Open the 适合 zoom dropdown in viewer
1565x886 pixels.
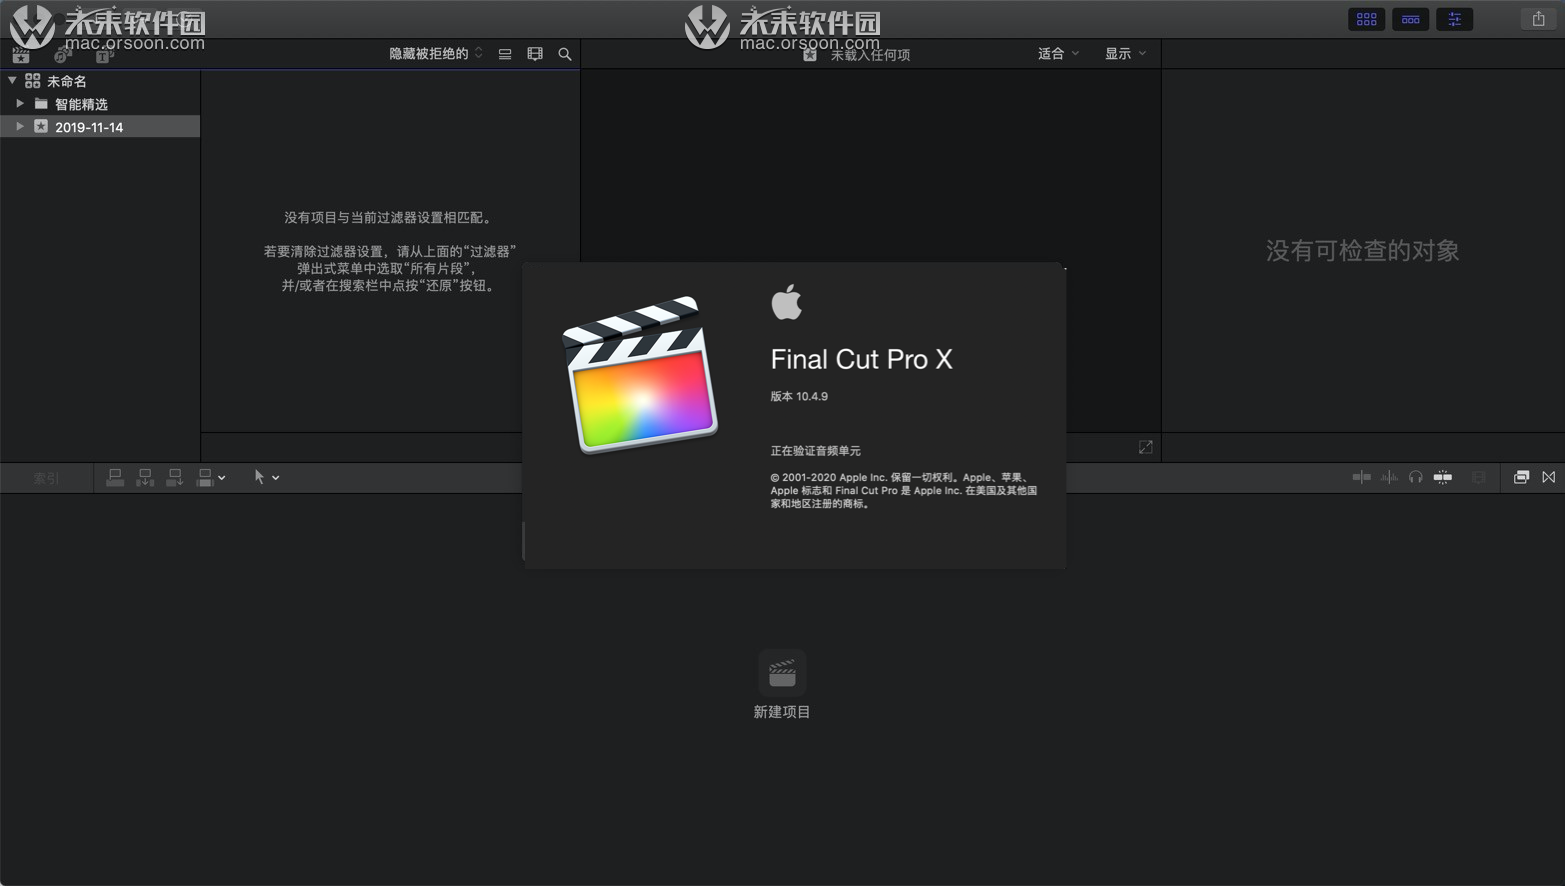pyautogui.click(x=1058, y=54)
